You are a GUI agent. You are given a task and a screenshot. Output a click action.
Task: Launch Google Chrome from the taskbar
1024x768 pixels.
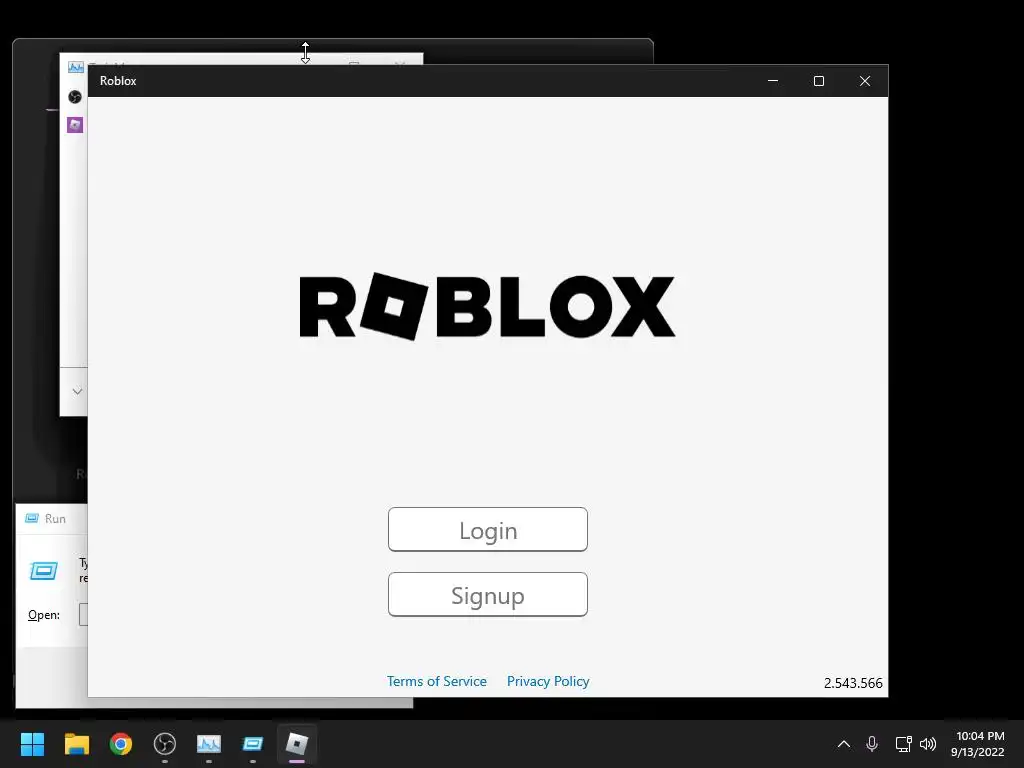121,744
